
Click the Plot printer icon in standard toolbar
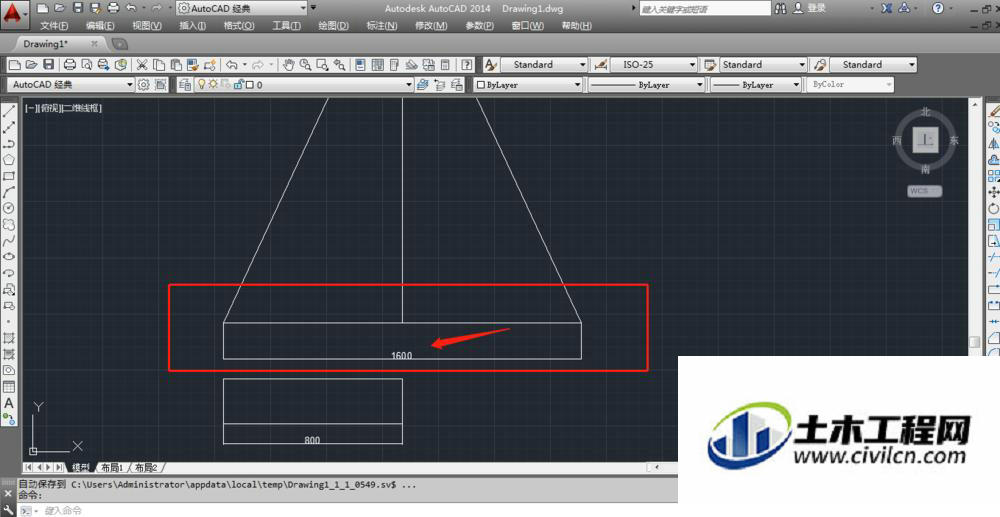point(70,64)
